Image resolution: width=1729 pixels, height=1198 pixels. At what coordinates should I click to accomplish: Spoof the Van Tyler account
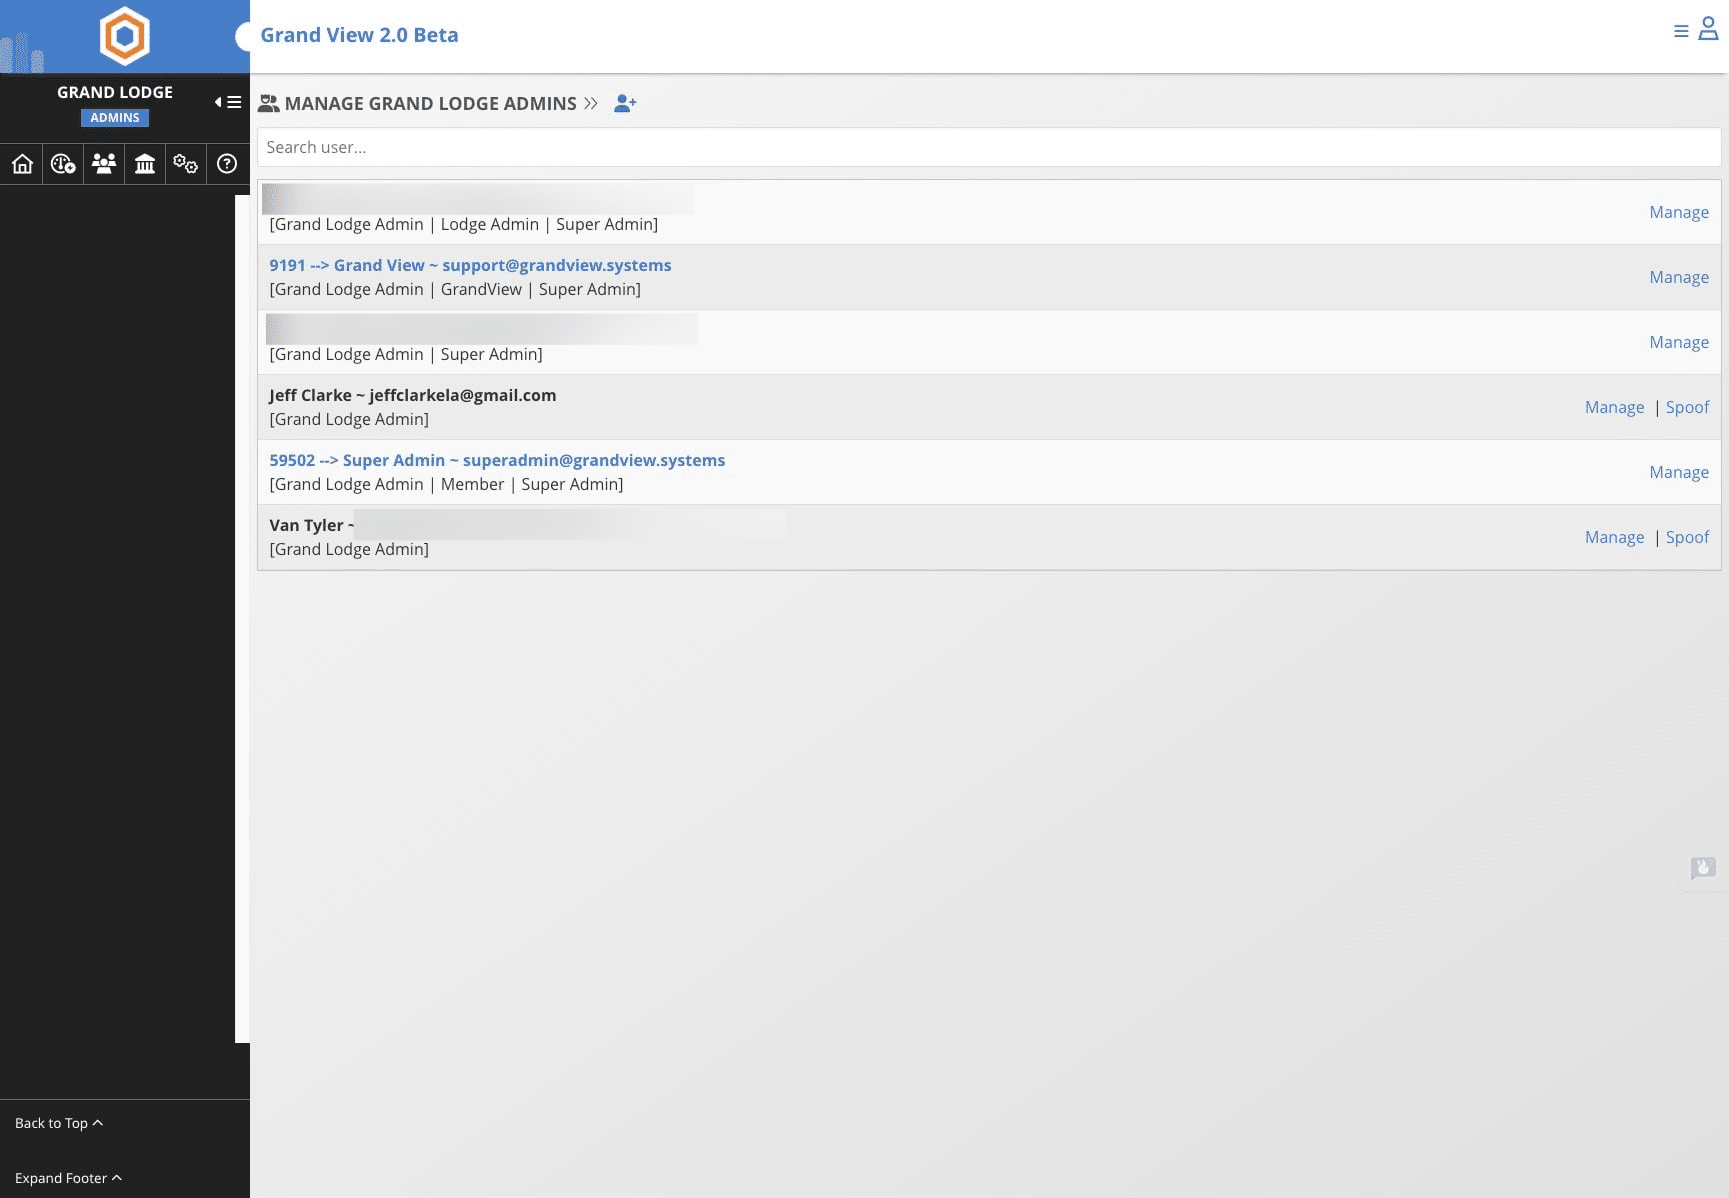click(x=1687, y=537)
